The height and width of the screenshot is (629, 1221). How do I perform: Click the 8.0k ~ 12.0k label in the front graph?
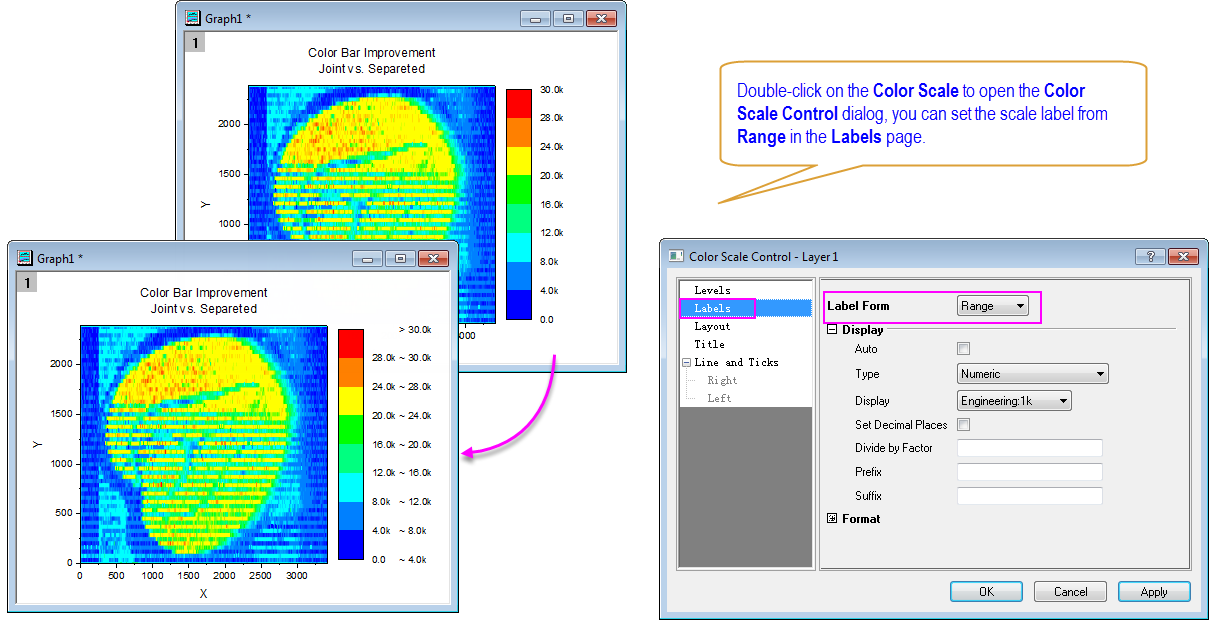[x=402, y=502]
